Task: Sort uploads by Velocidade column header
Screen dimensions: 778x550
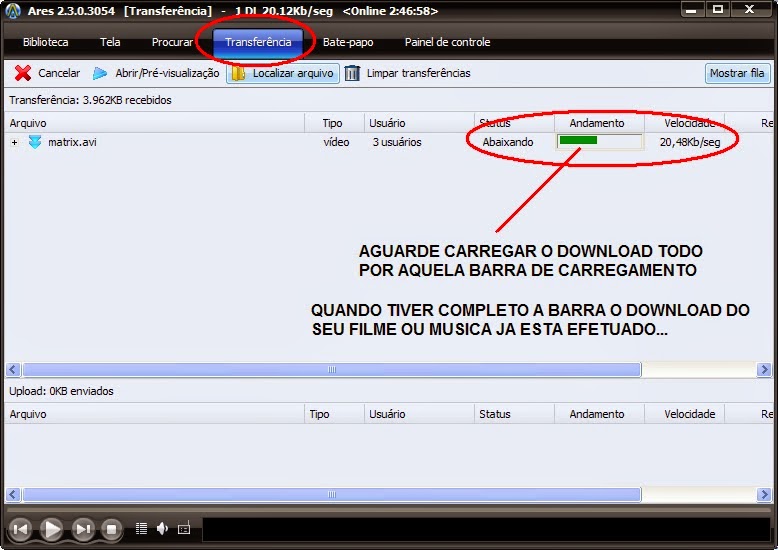Action: 684,414
